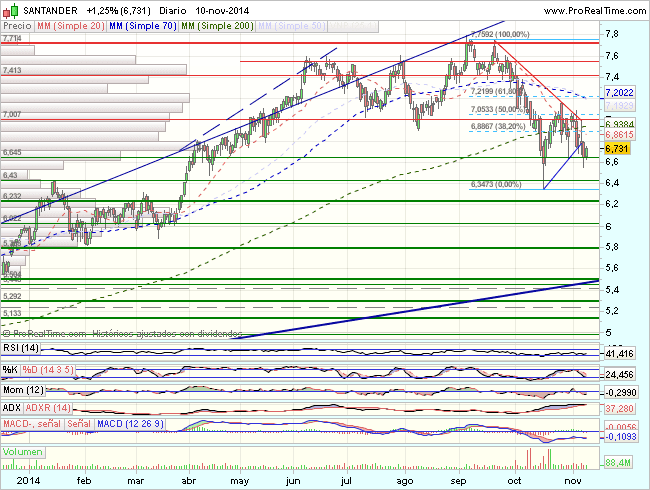This screenshot has width=650, height=490.
Task: Click the mar month marker
Action: (x=136, y=481)
